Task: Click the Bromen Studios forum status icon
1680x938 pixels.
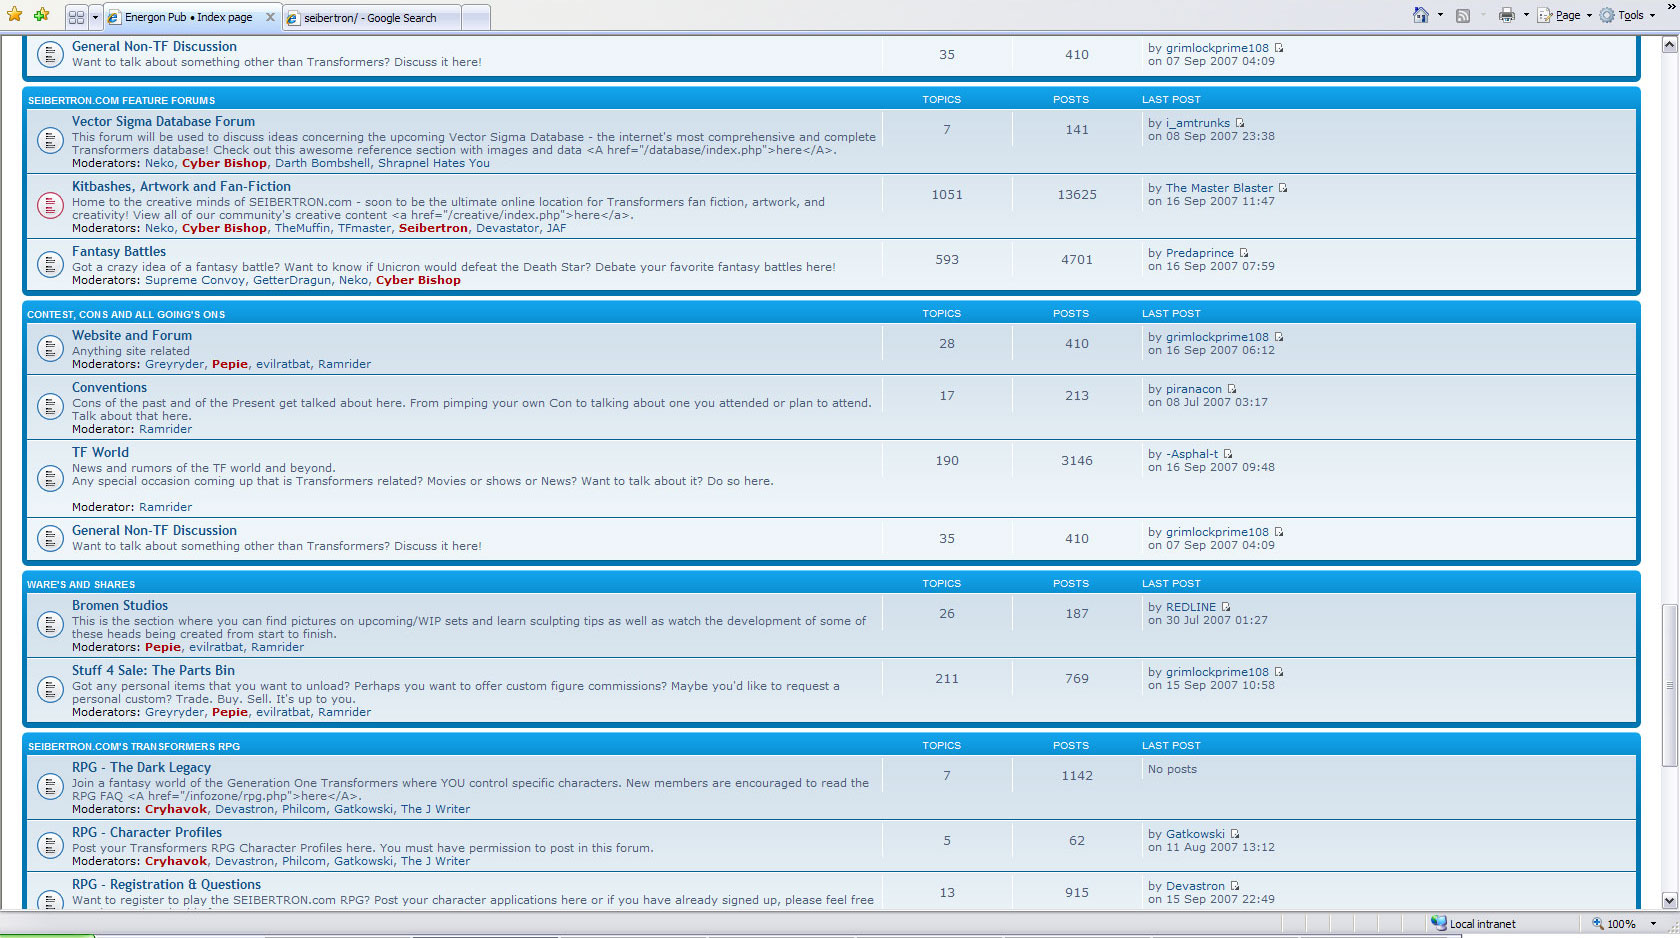Action: [50, 624]
